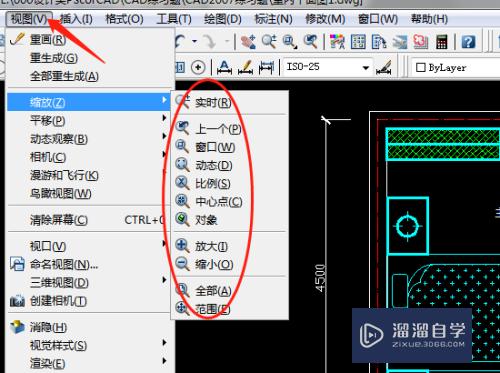
Task: Open the 帮助(H) menu
Action: (429, 19)
